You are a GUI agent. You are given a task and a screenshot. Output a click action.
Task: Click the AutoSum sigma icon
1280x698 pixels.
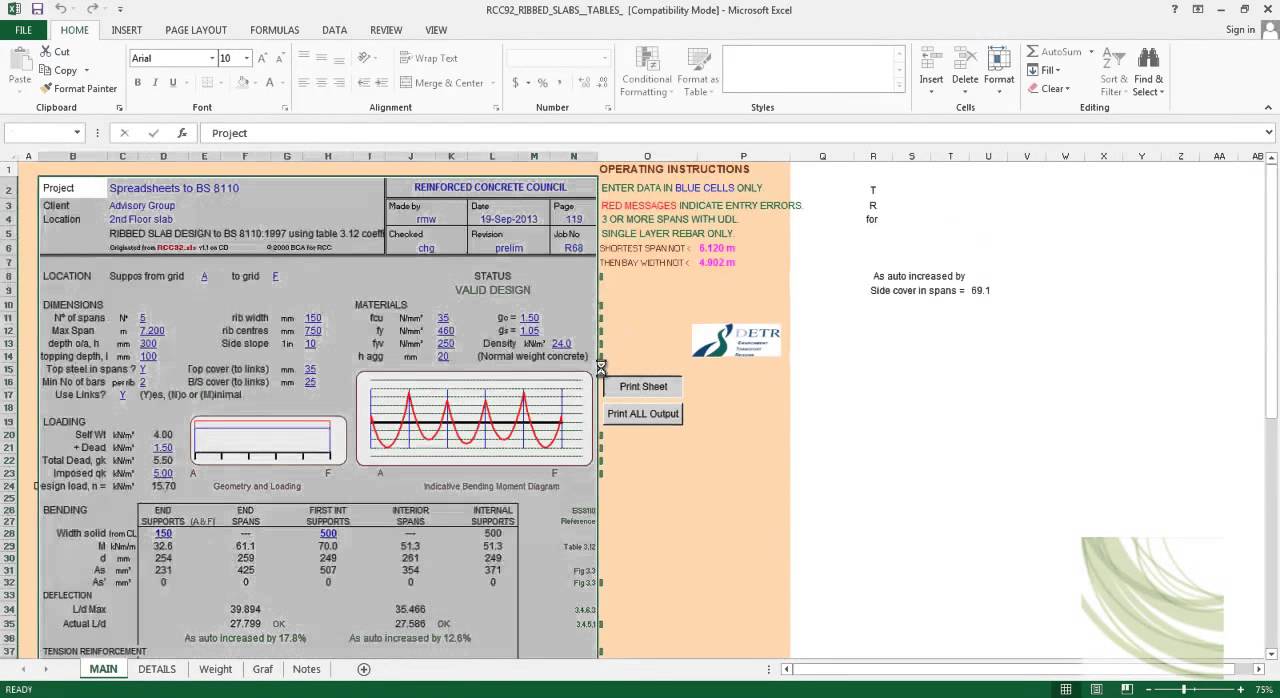click(x=1032, y=52)
